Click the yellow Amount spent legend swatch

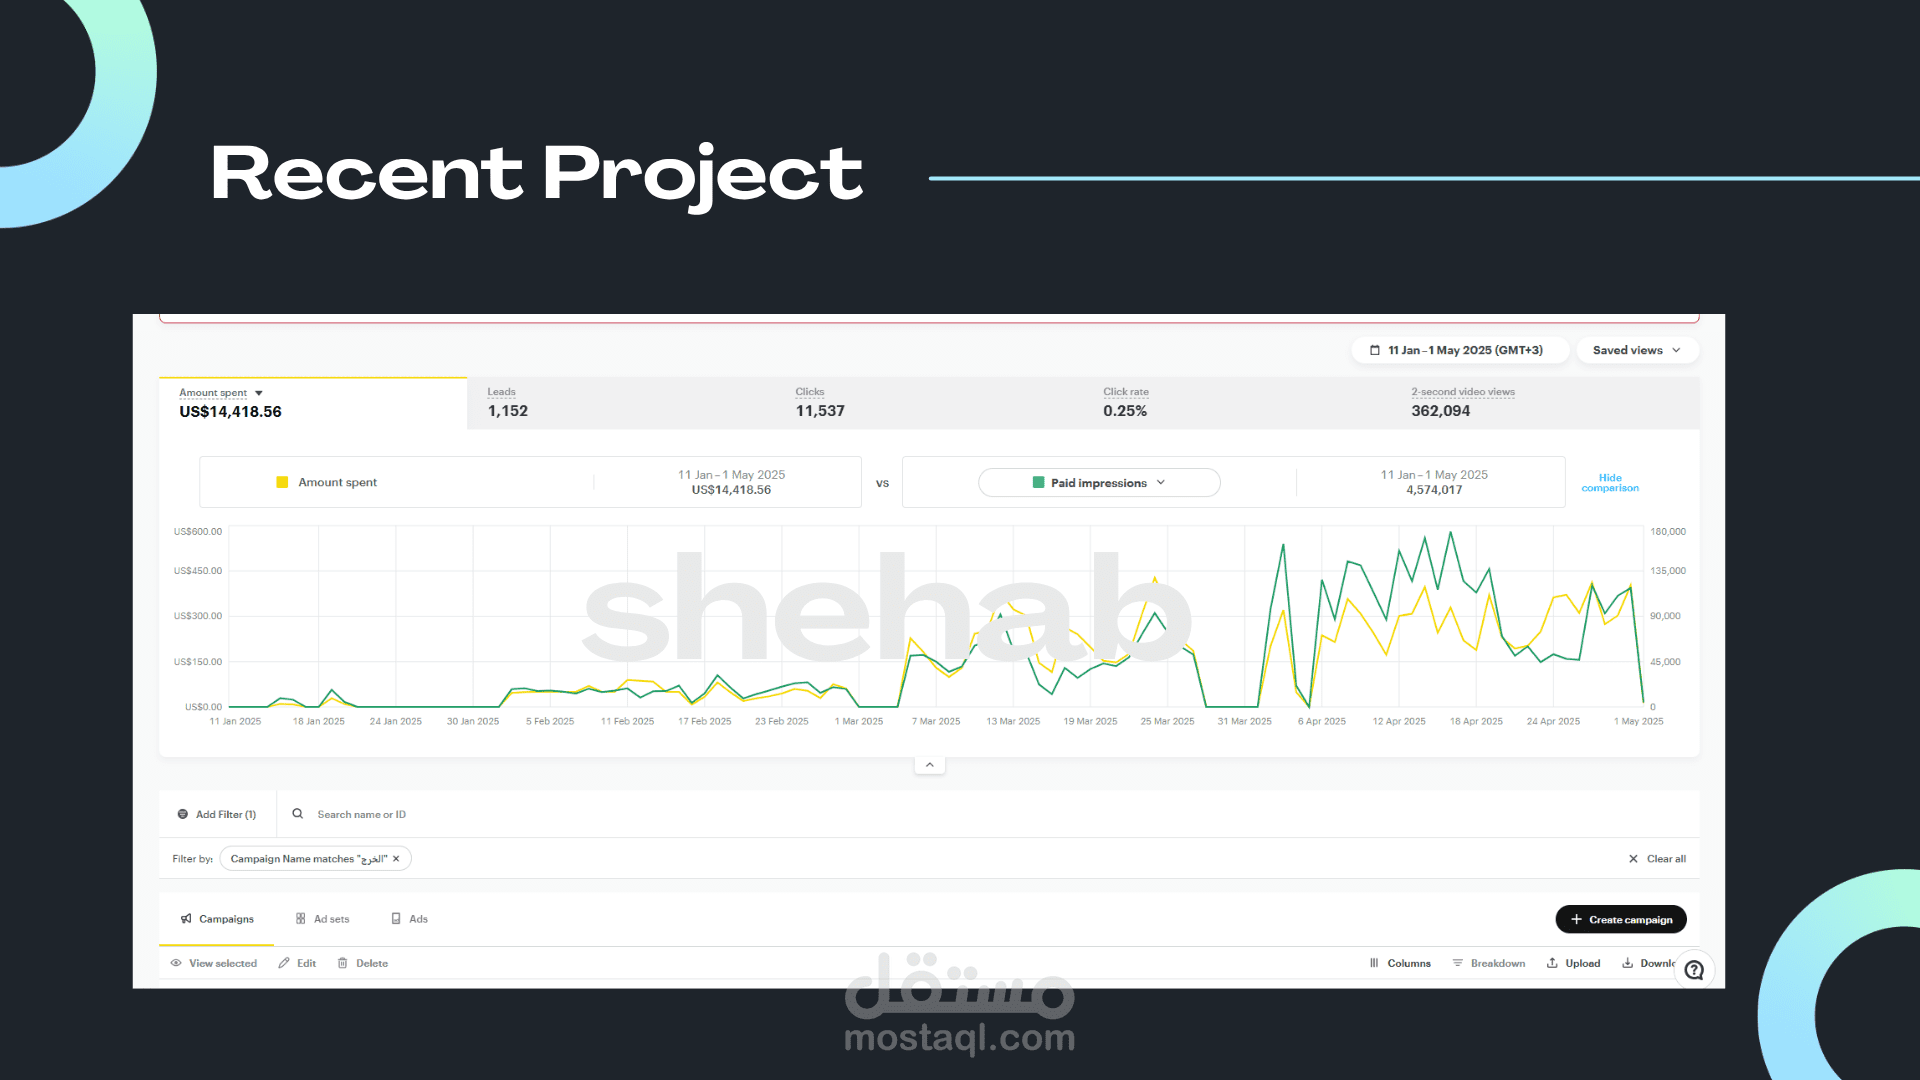click(x=282, y=482)
